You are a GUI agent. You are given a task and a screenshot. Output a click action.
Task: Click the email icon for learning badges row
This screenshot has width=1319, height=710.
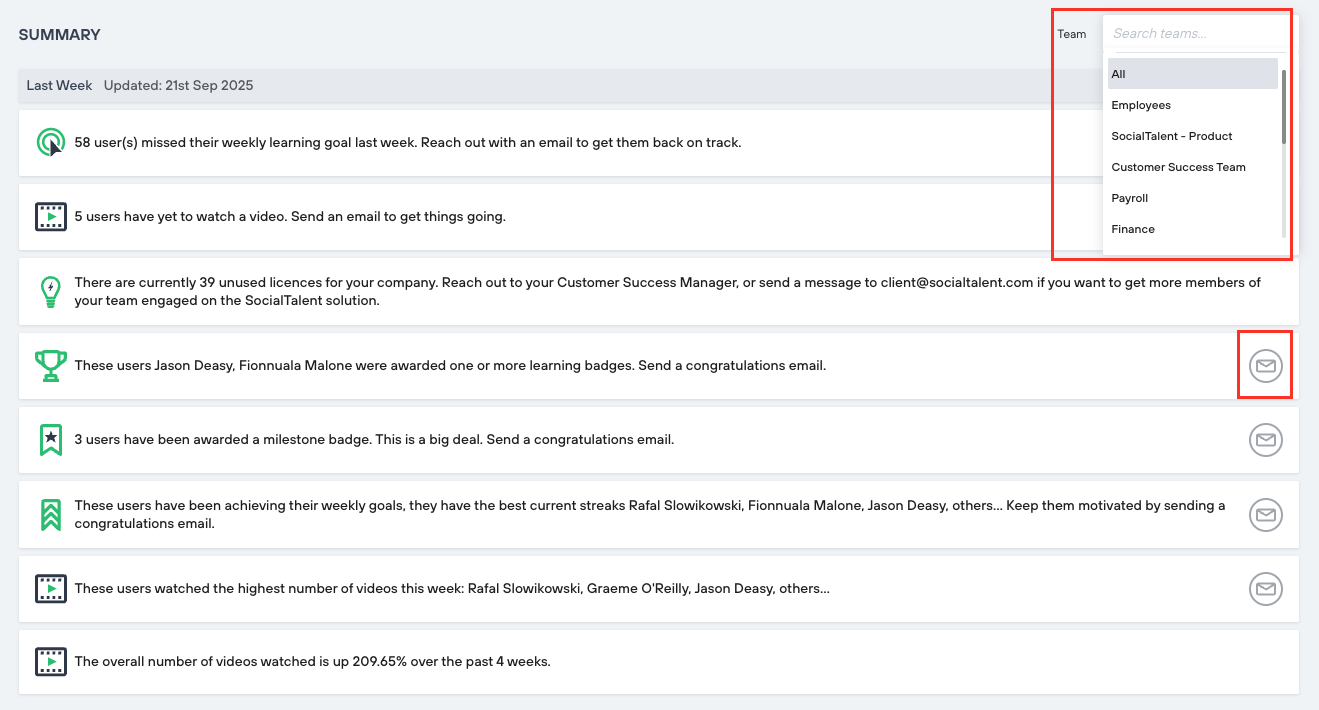1265,366
